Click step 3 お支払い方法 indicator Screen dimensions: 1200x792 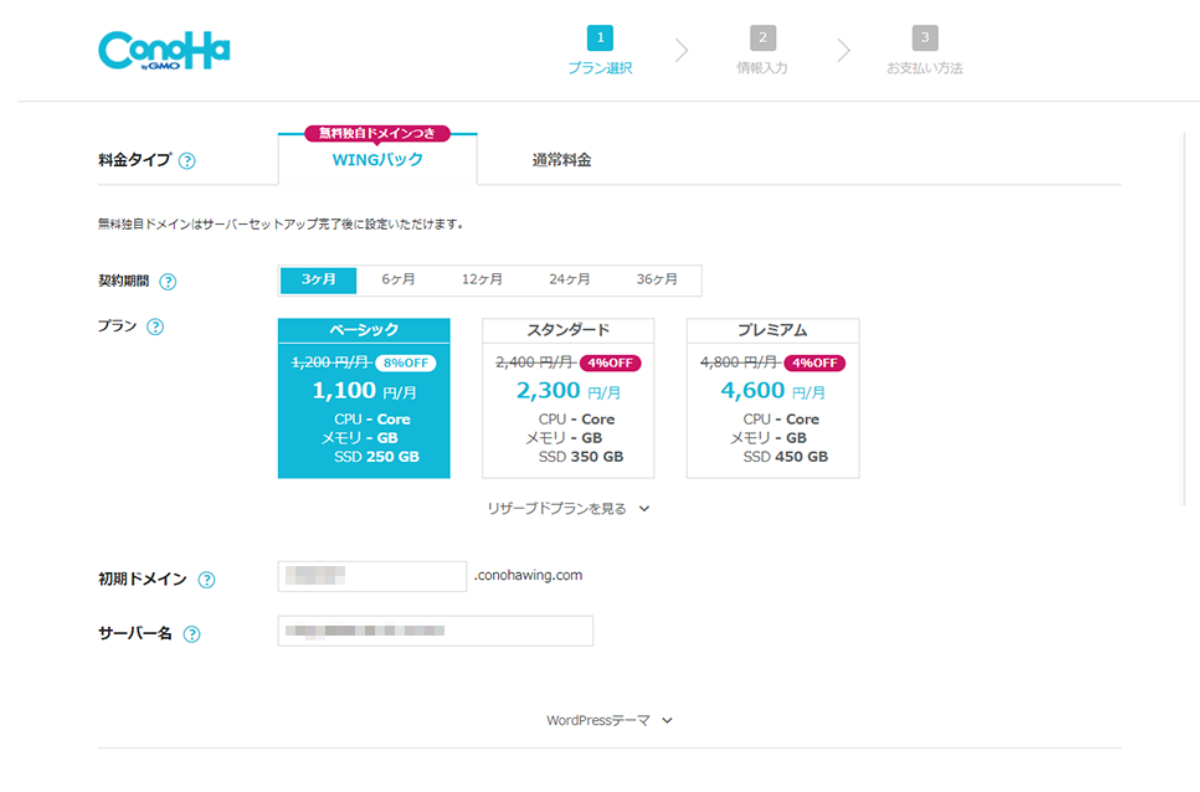[925, 52]
